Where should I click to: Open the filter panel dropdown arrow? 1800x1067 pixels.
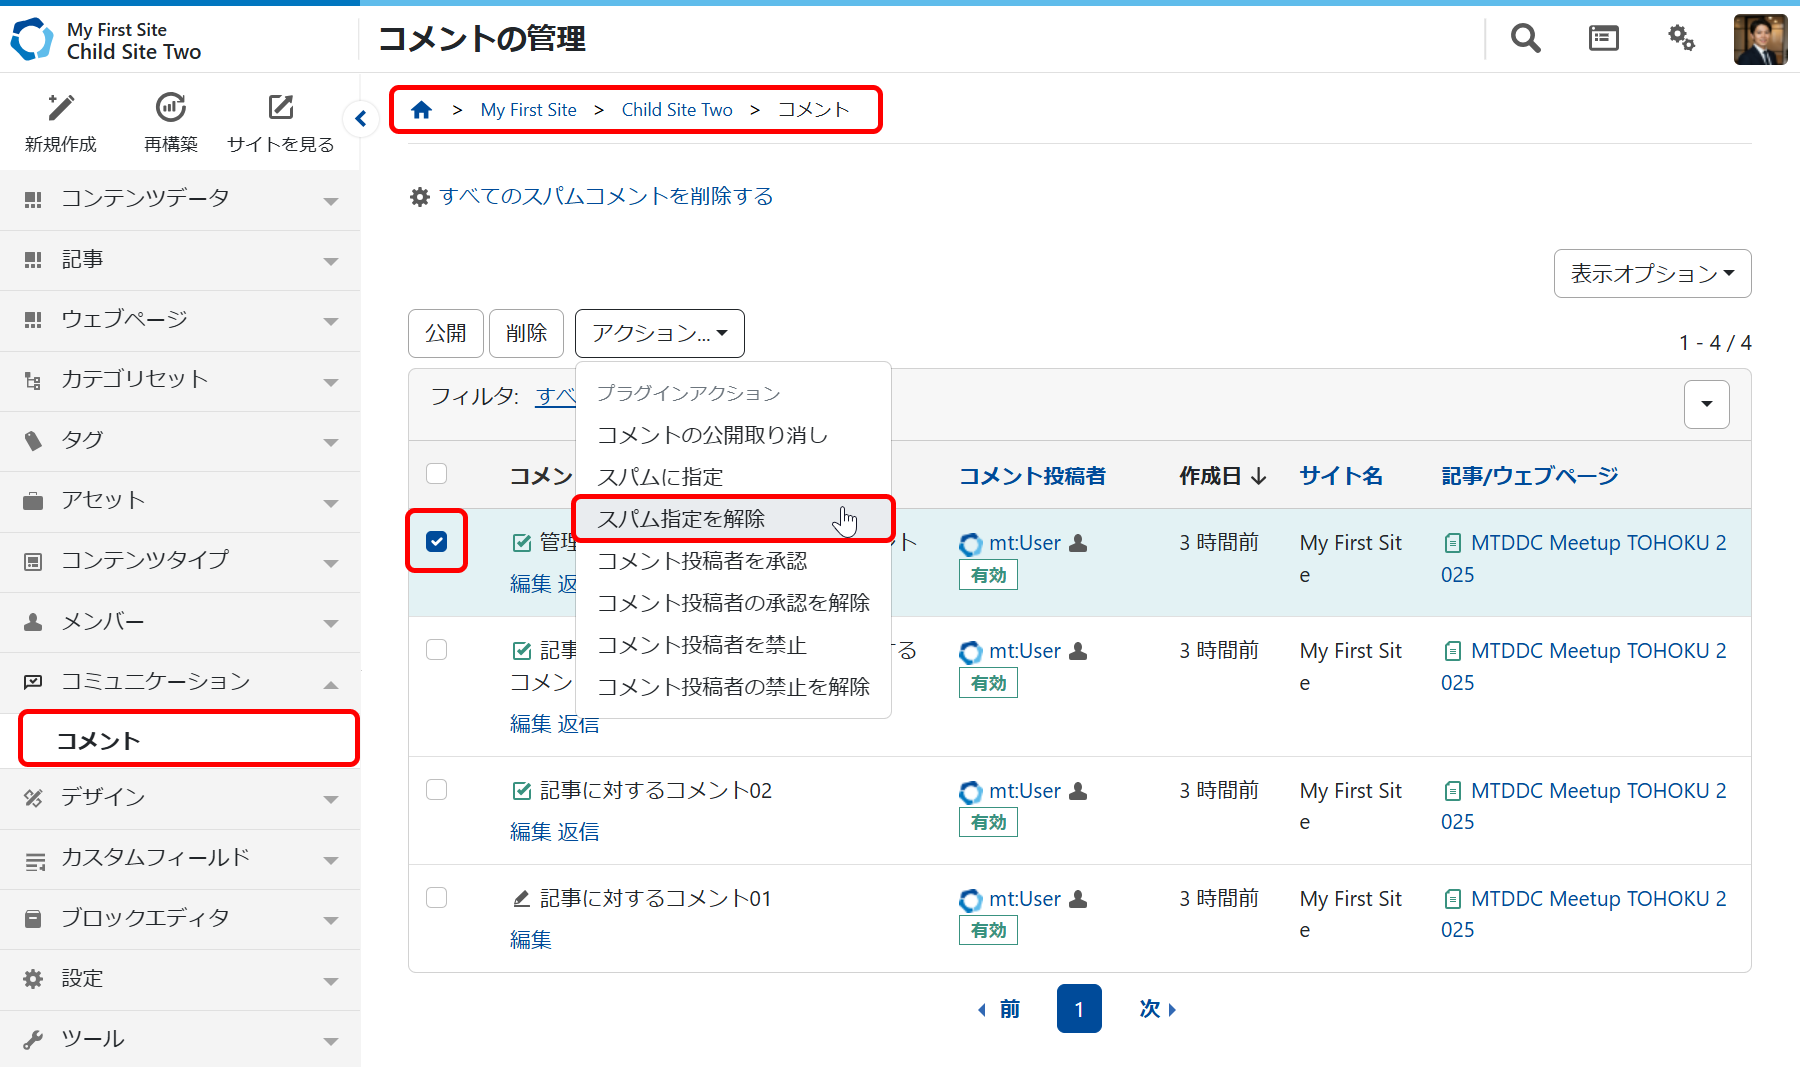1706,404
